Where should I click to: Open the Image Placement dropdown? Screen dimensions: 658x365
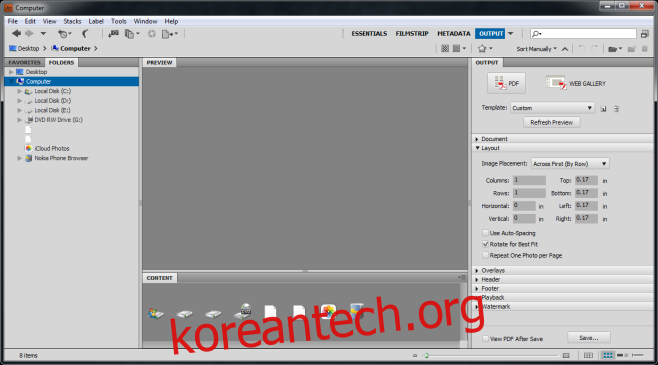coord(570,164)
